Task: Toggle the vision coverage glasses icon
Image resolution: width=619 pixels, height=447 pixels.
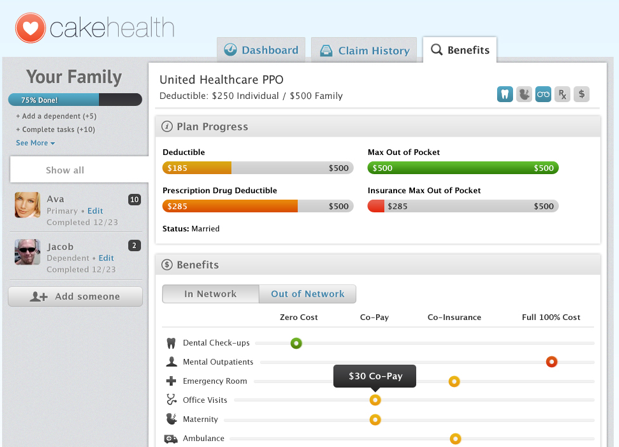Action: coord(543,94)
